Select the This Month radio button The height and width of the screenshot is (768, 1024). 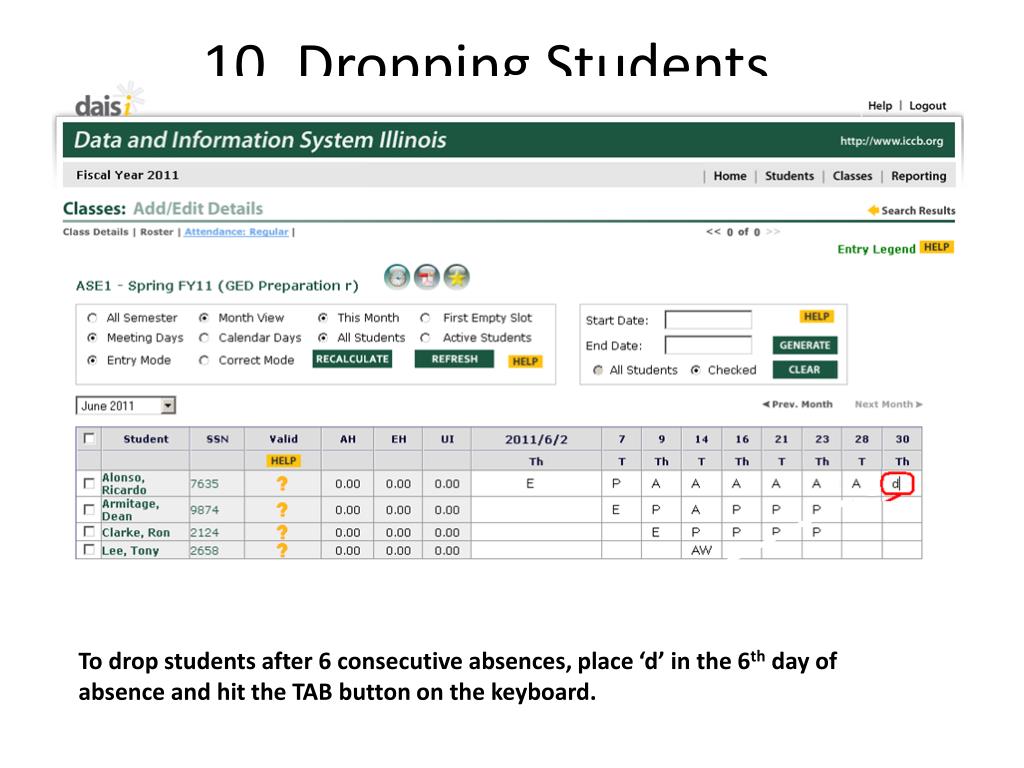pyautogui.click(x=323, y=318)
